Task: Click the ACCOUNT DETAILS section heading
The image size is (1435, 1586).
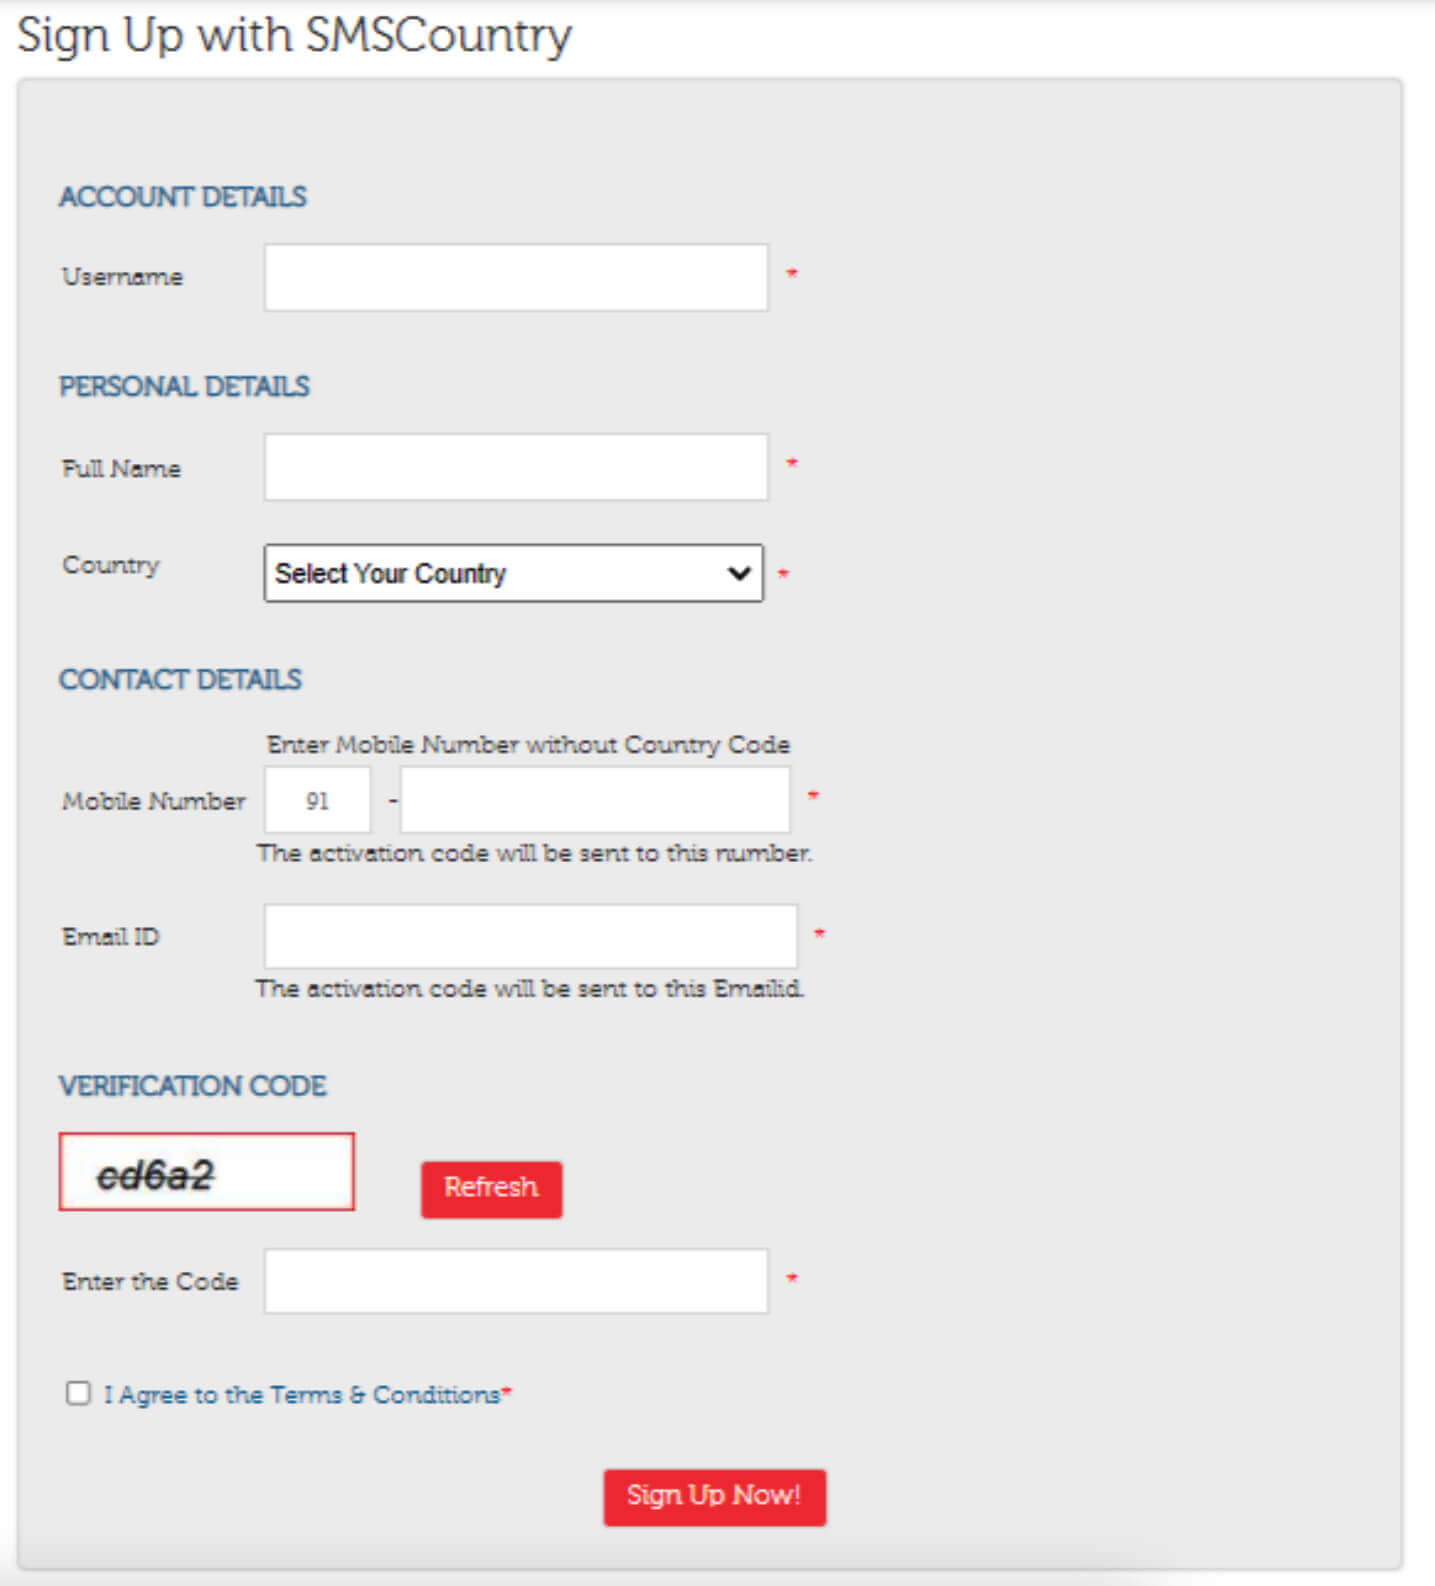Action: tap(183, 196)
